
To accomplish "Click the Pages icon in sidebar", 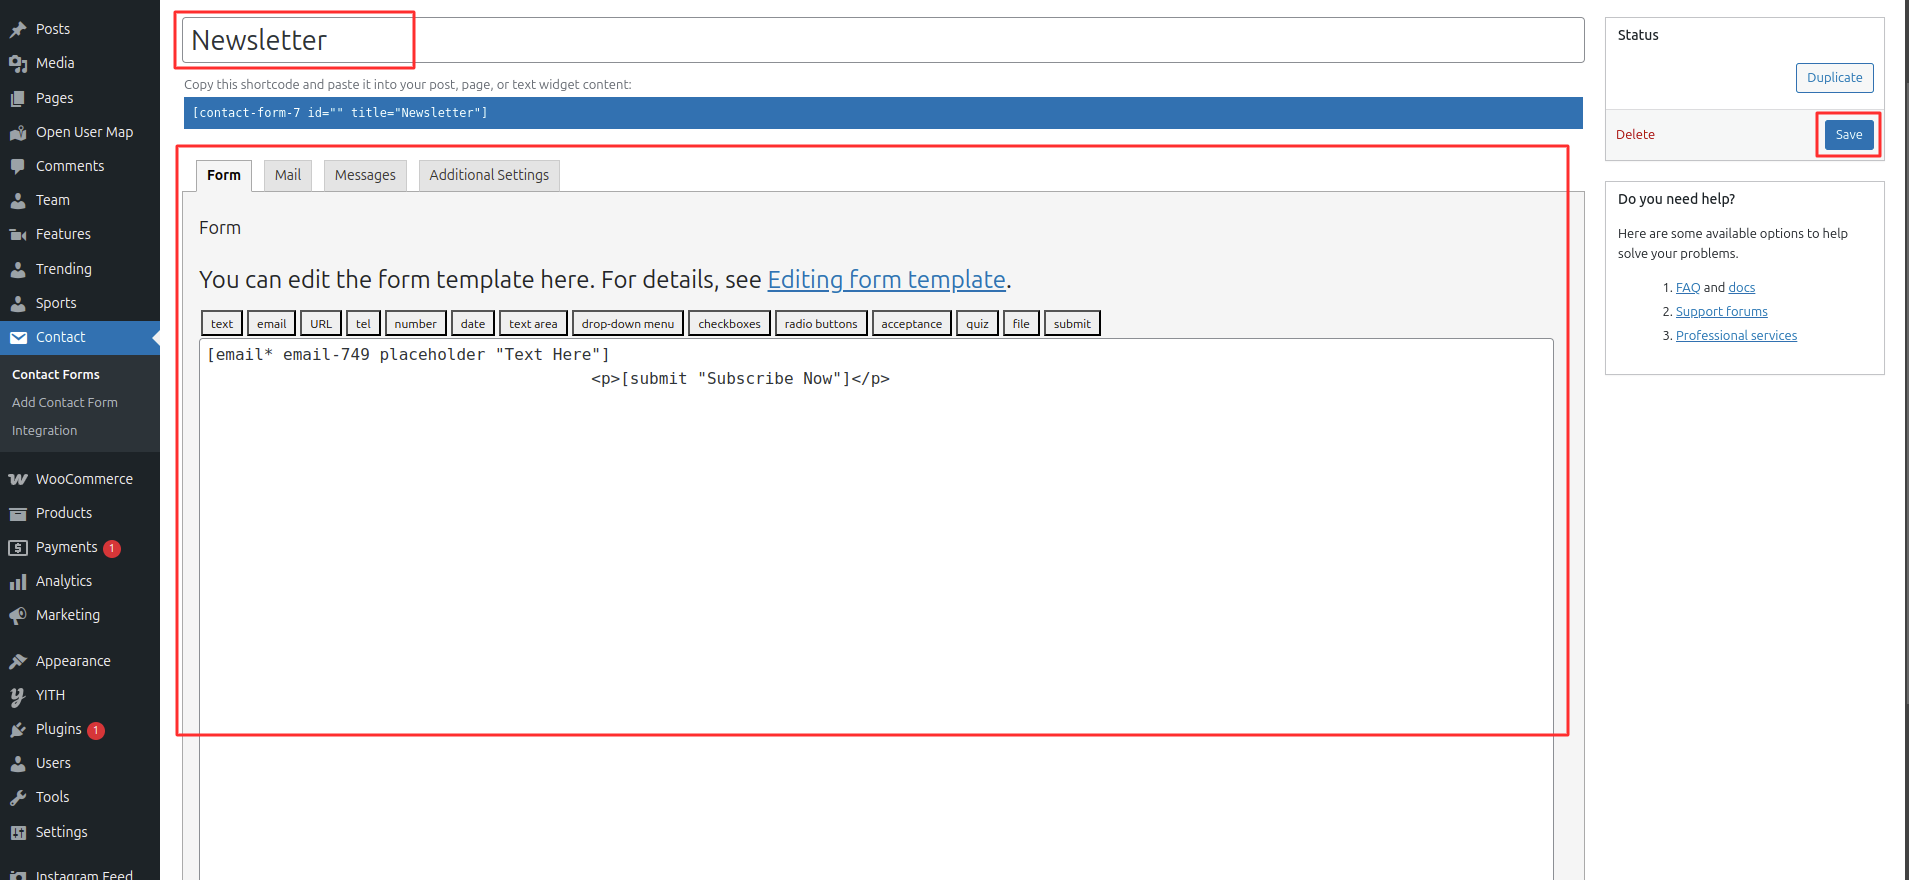I will (x=18, y=98).
